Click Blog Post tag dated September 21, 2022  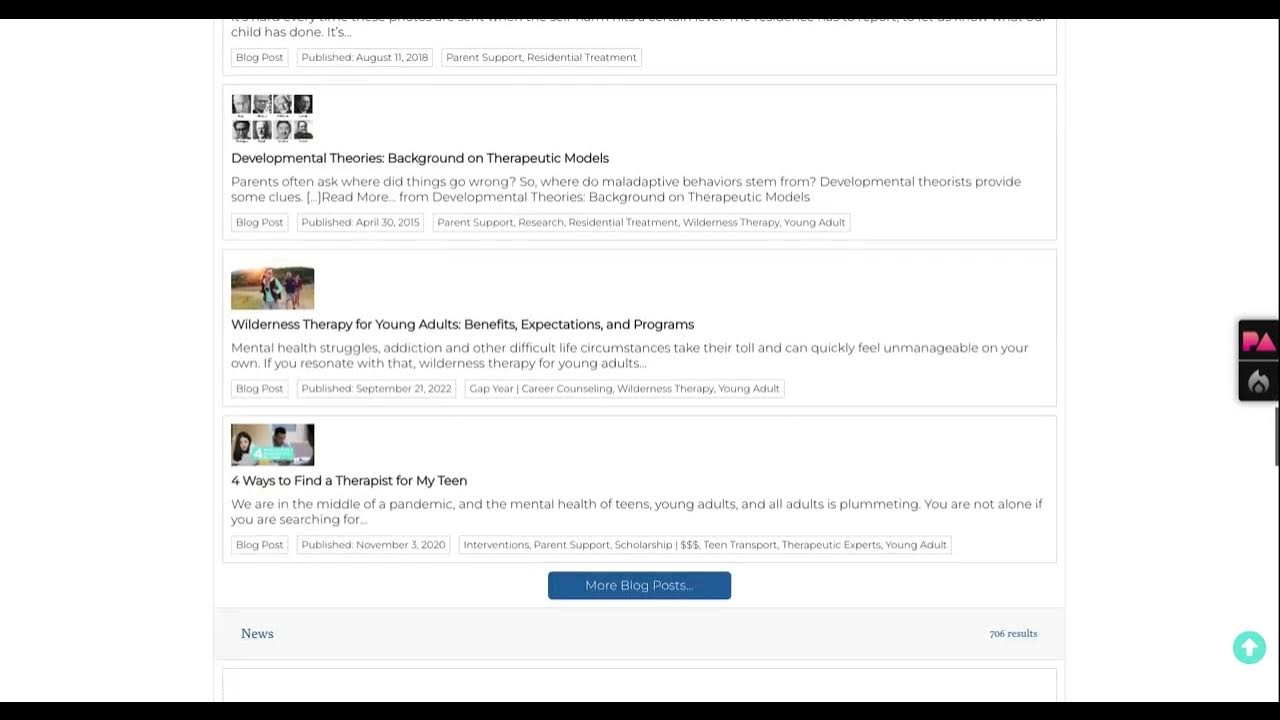pyautogui.click(x=259, y=388)
